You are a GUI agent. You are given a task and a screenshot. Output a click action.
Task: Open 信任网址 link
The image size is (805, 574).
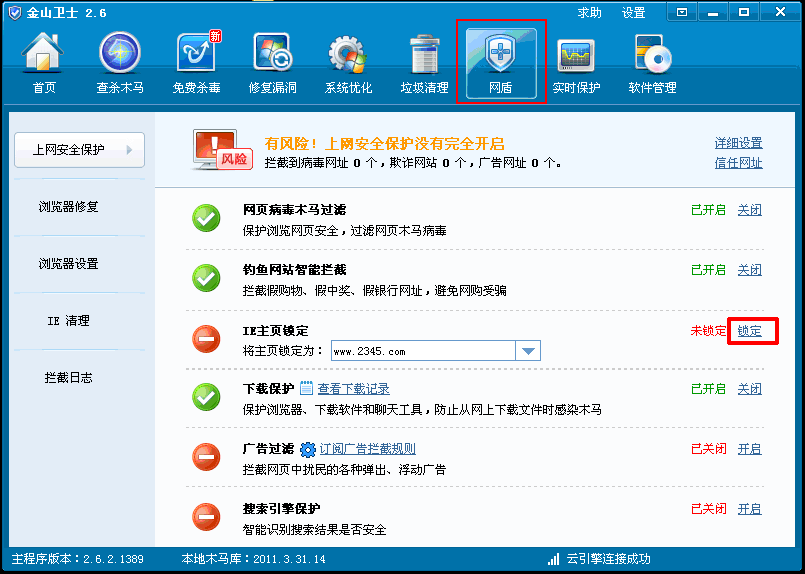[x=738, y=163]
